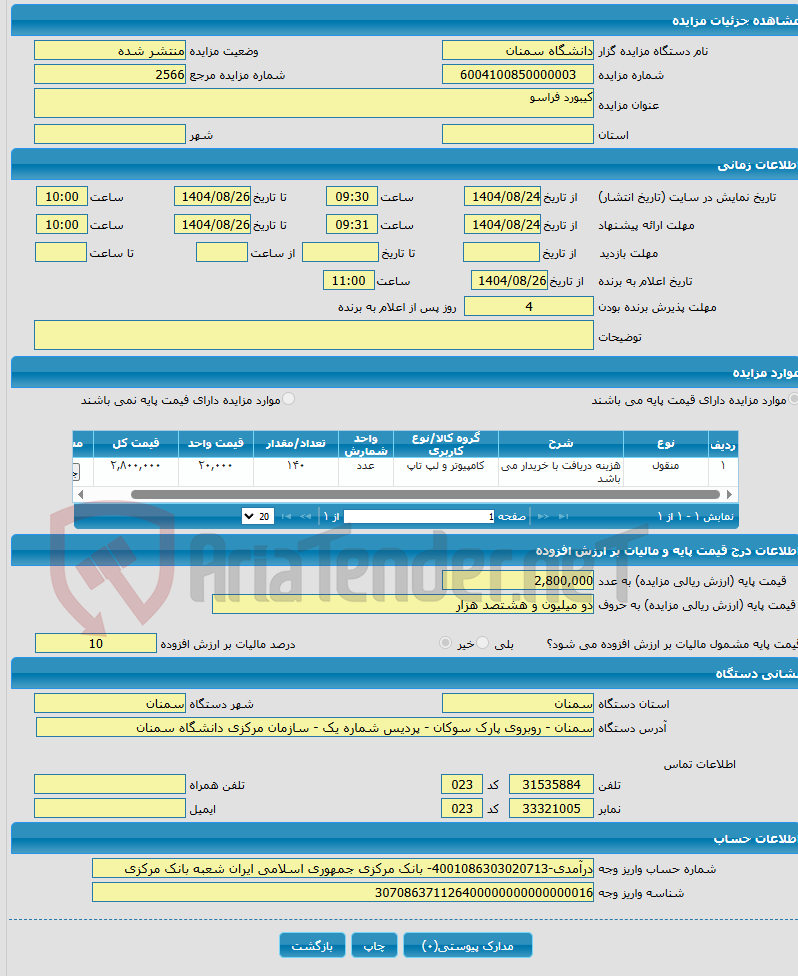Image resolution: width=798 pixels, height=976 pixels.
Task: Click the بازگشت back button
Action: [x=312, y=946]
